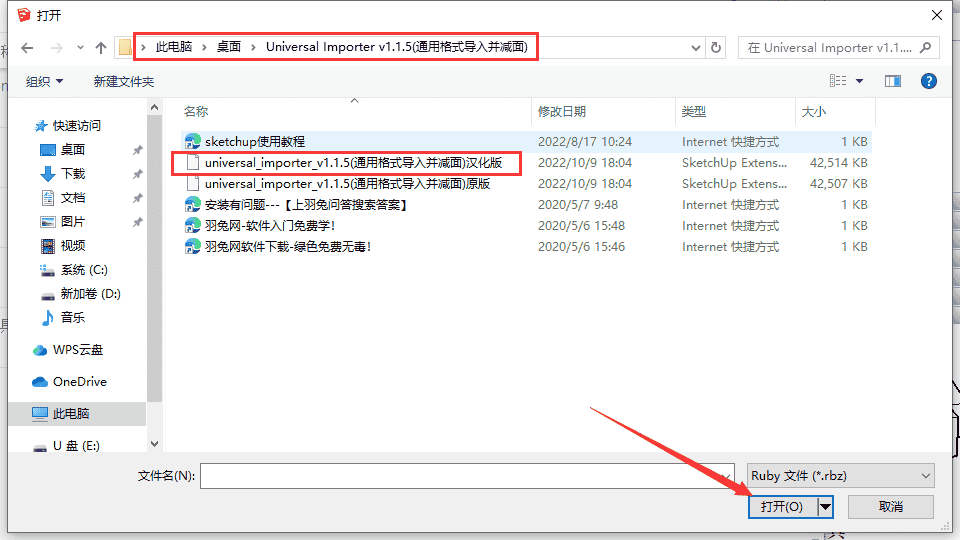Toggle the preview pane
960x540 pixels.
click(x=893, y=81)
